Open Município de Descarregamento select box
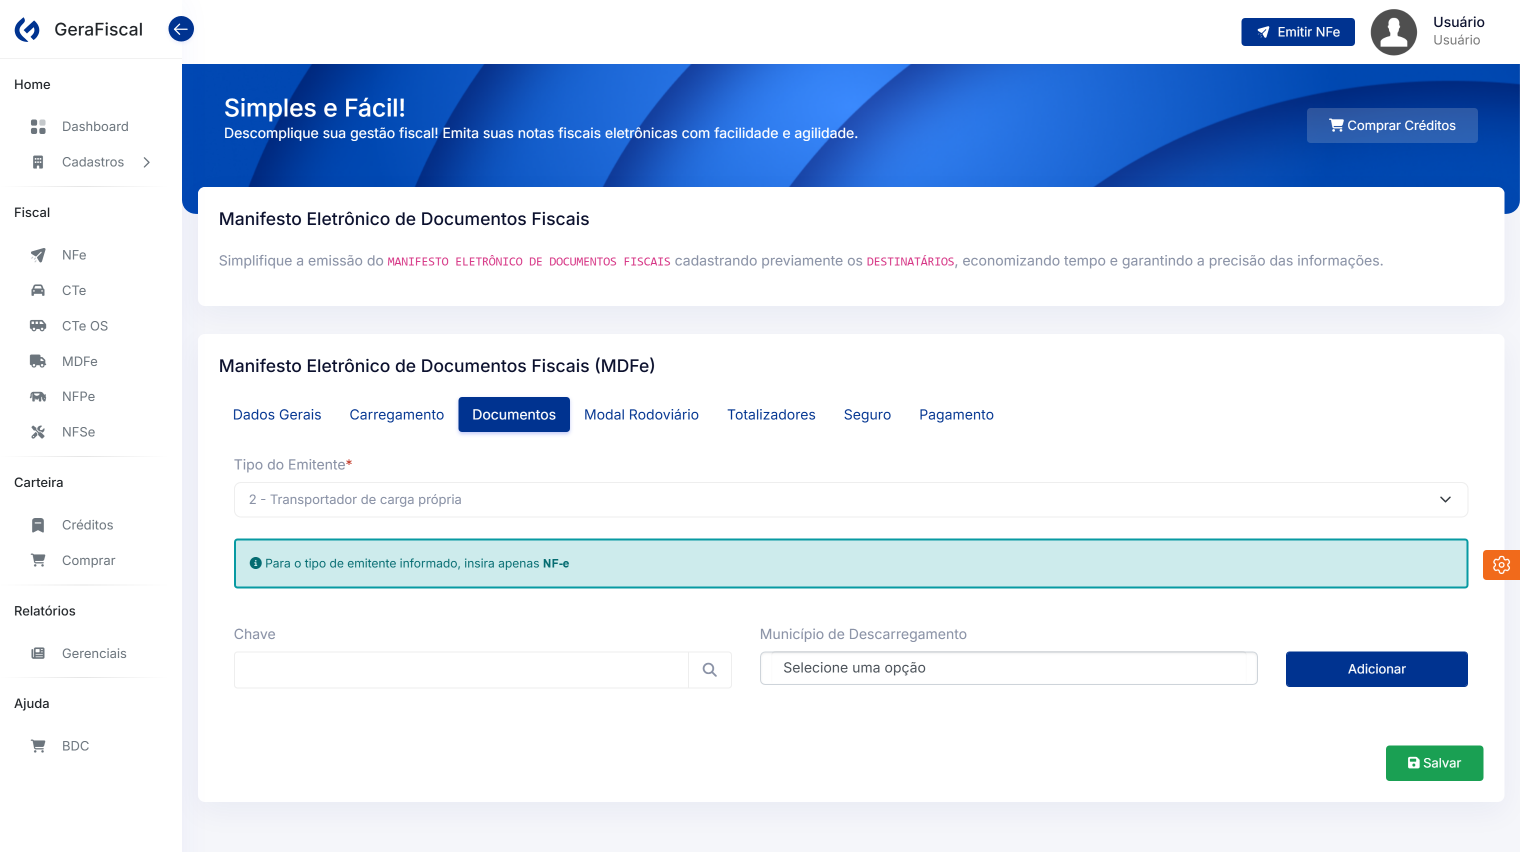This screenshot has height=852, width=1520. [1008, 668]
